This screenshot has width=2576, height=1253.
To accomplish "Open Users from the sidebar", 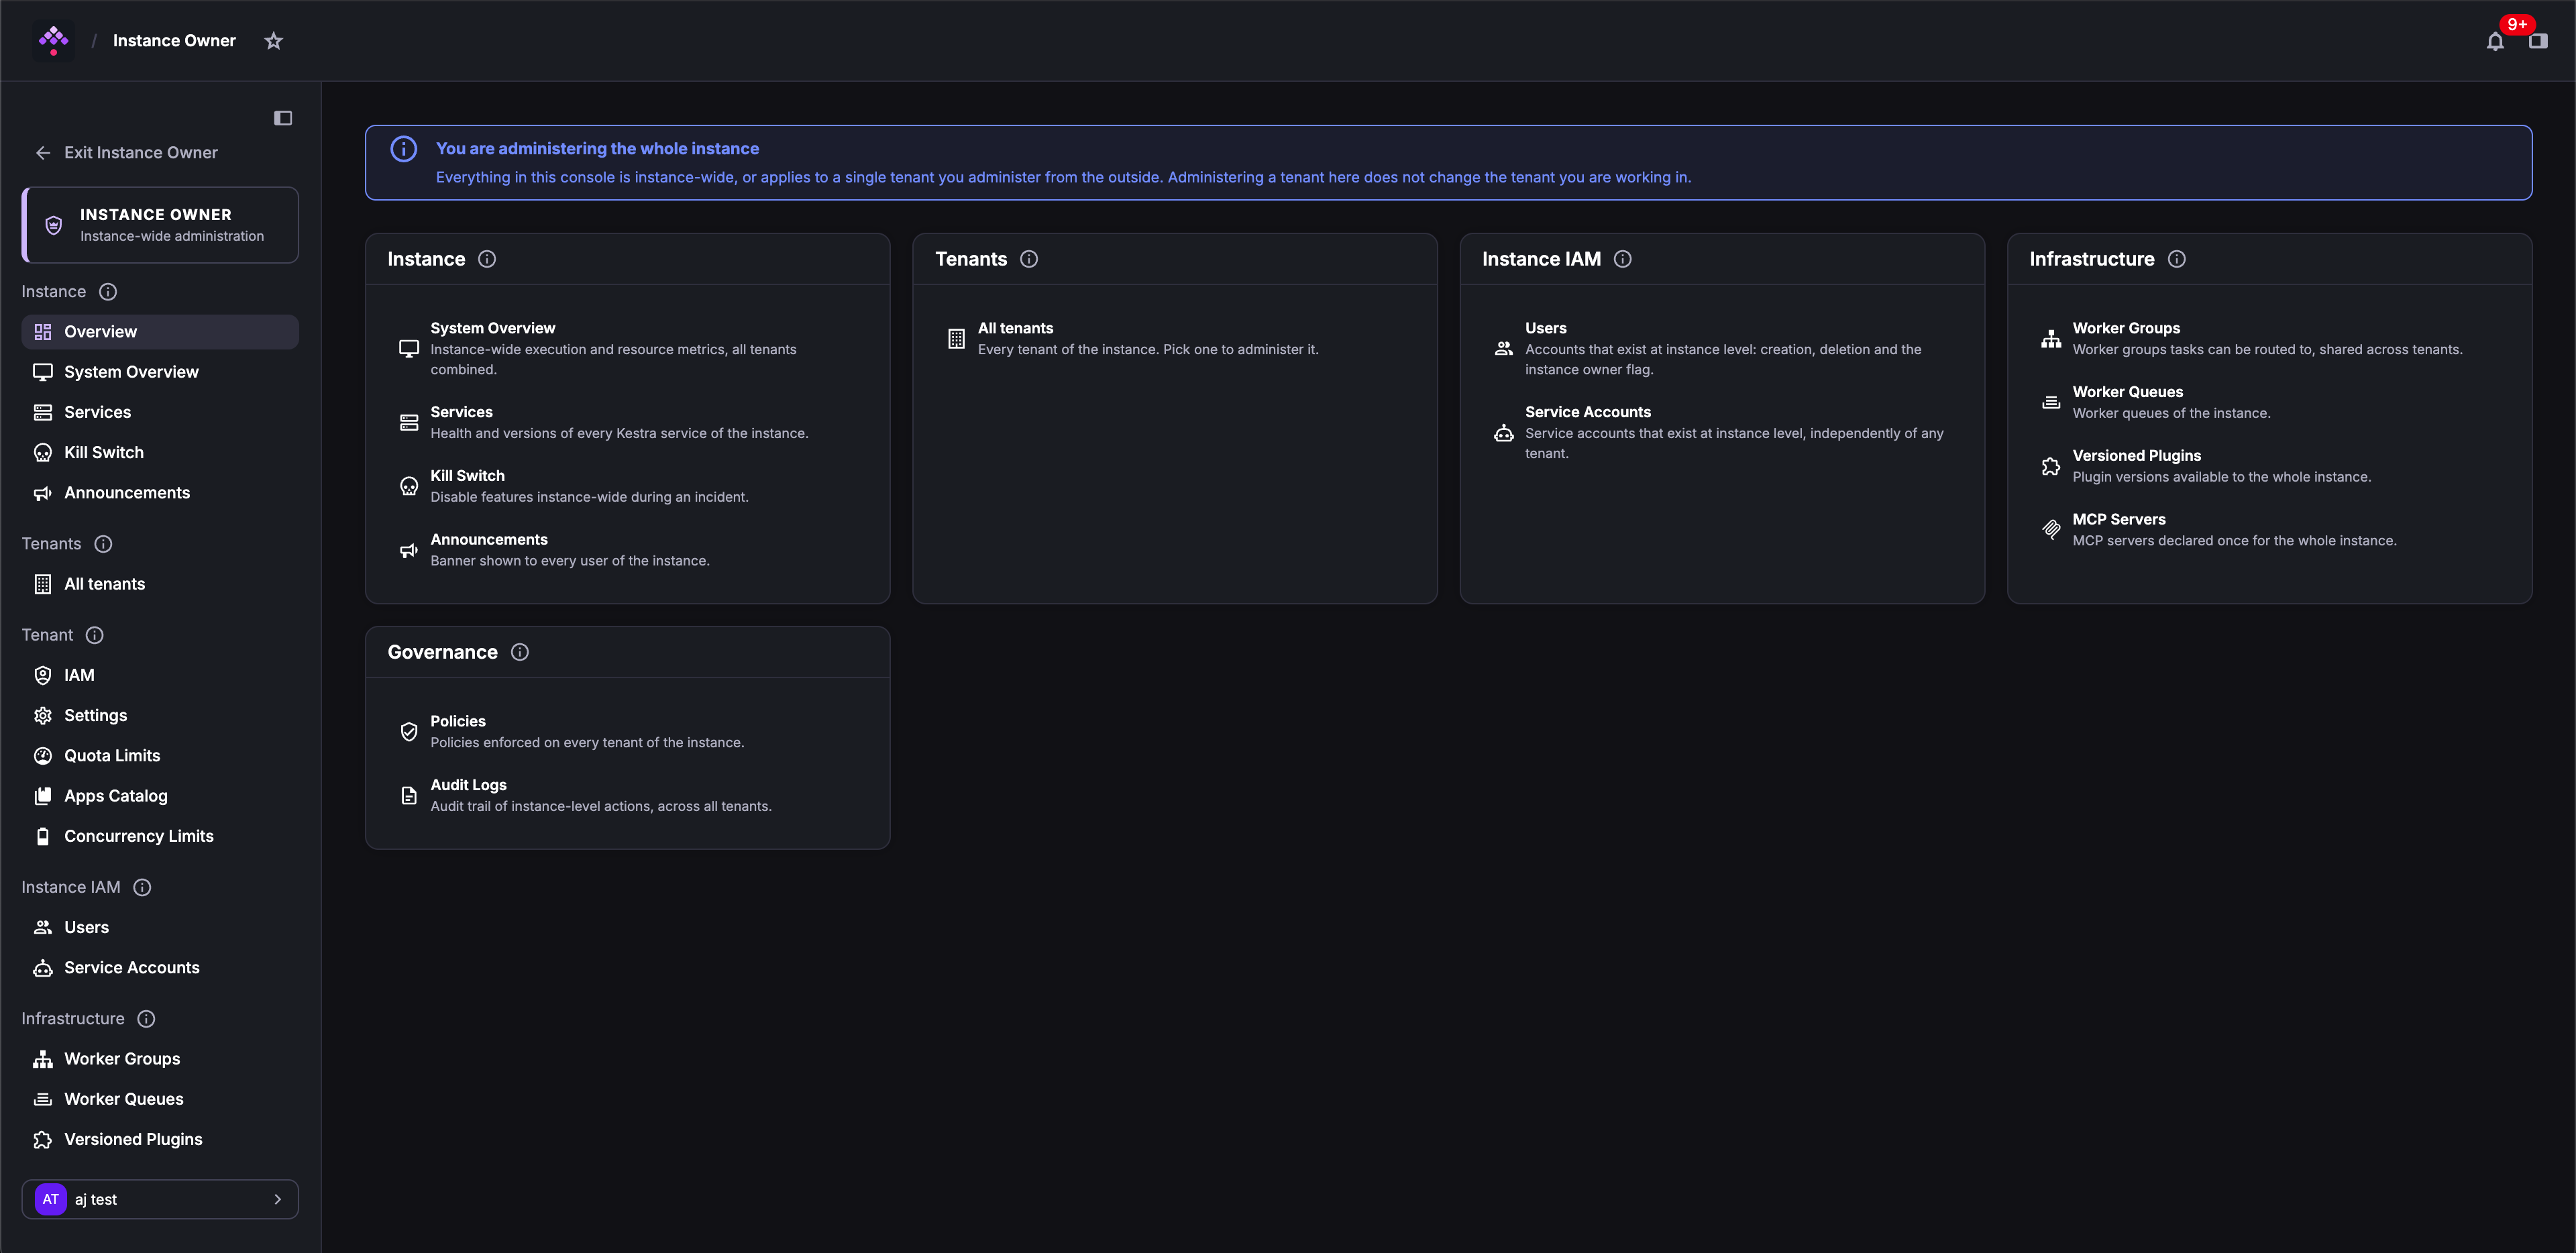I will (160, 927).
